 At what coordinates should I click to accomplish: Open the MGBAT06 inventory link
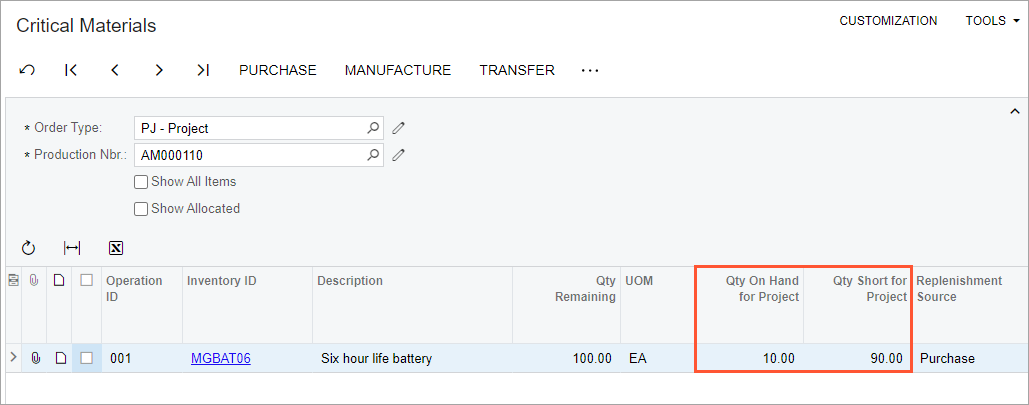pyautogui.click(x=220, y=358)
